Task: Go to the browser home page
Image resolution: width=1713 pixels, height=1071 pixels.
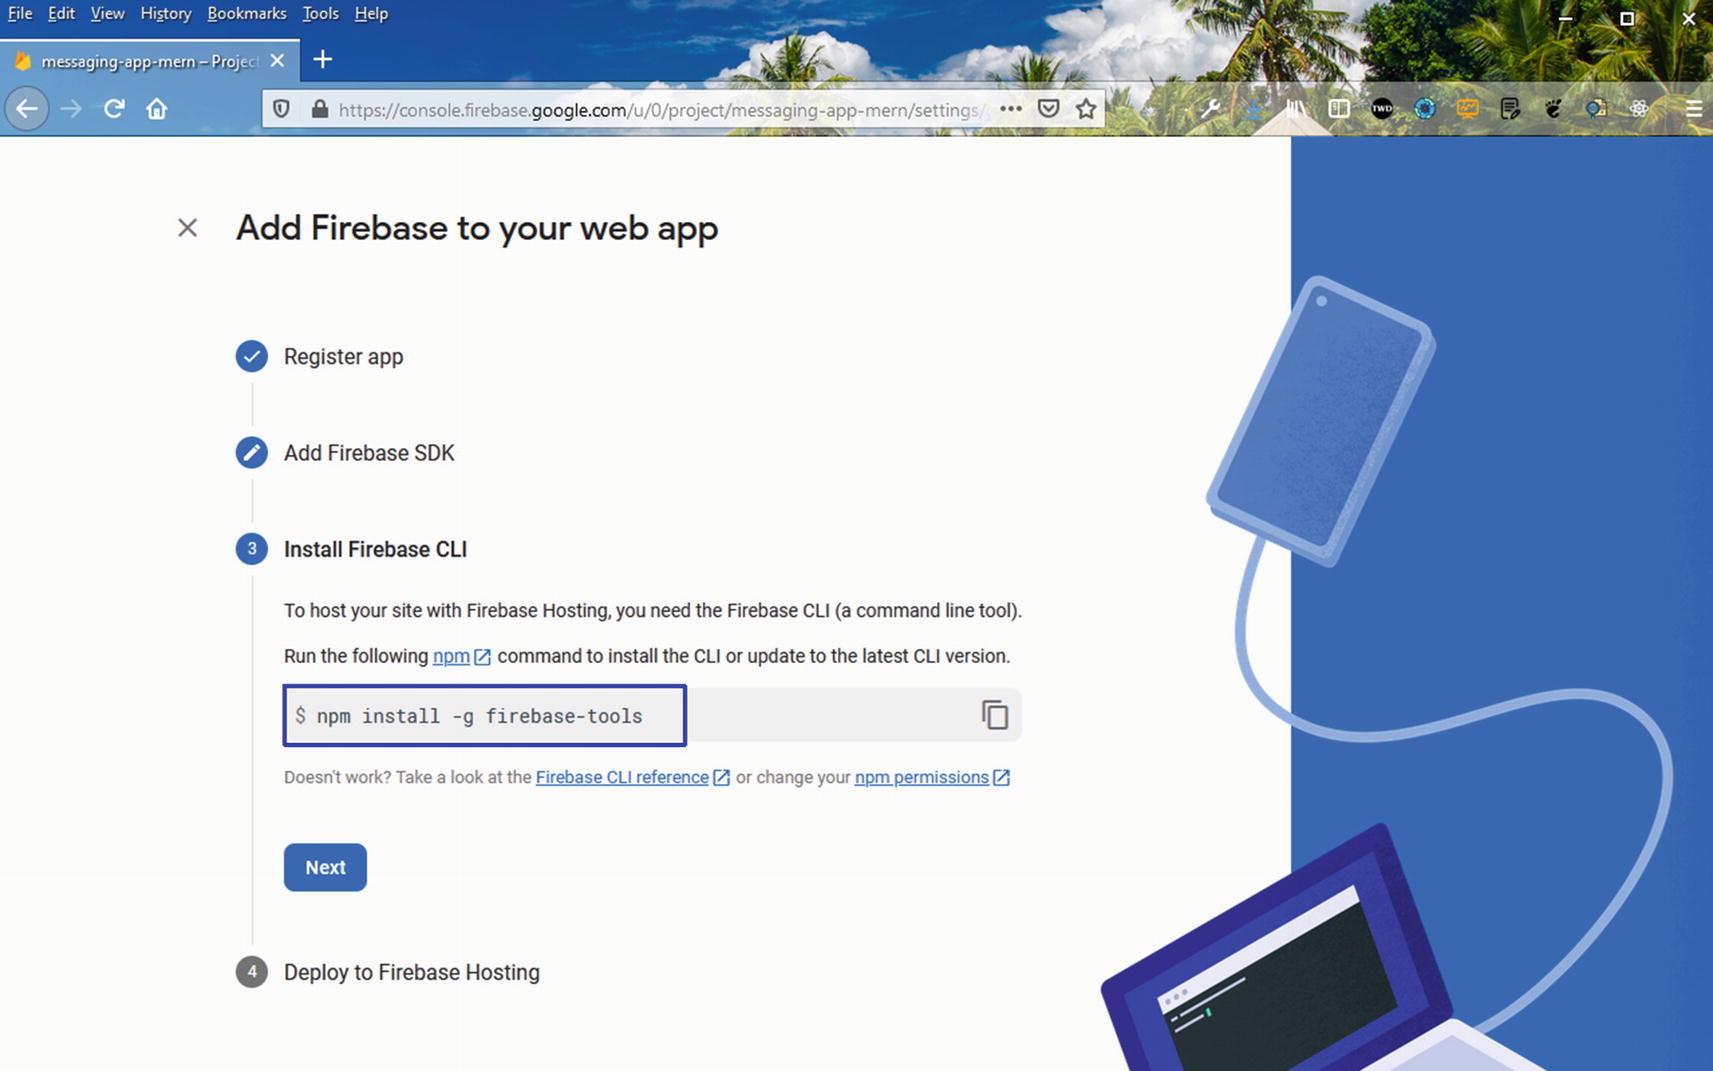Action: [157, 109]
